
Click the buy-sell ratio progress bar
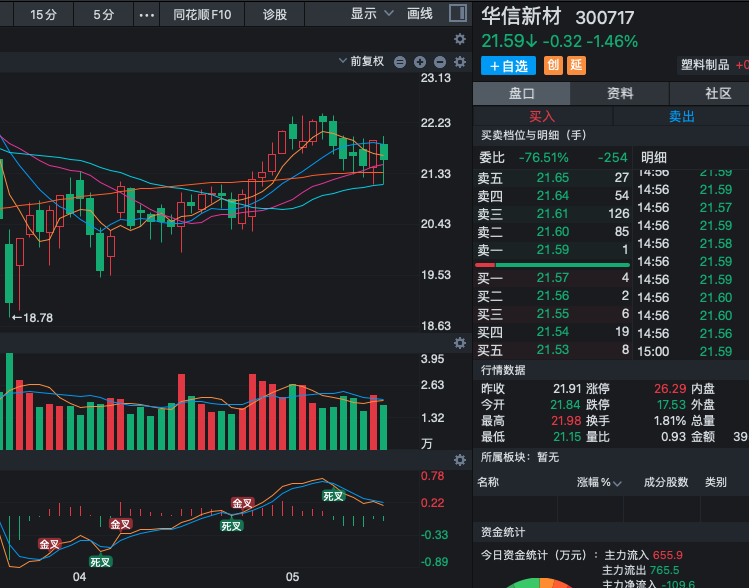tap(552, 265)
